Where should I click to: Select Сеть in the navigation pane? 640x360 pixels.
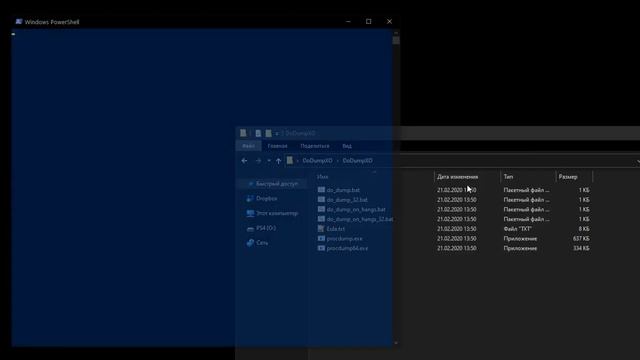262,243
